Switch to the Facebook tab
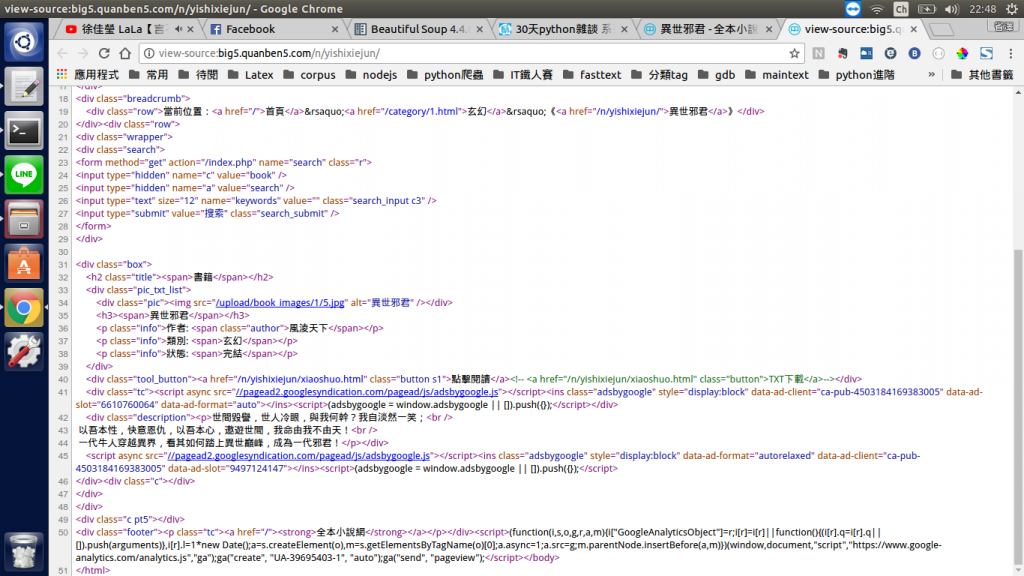 271,29
